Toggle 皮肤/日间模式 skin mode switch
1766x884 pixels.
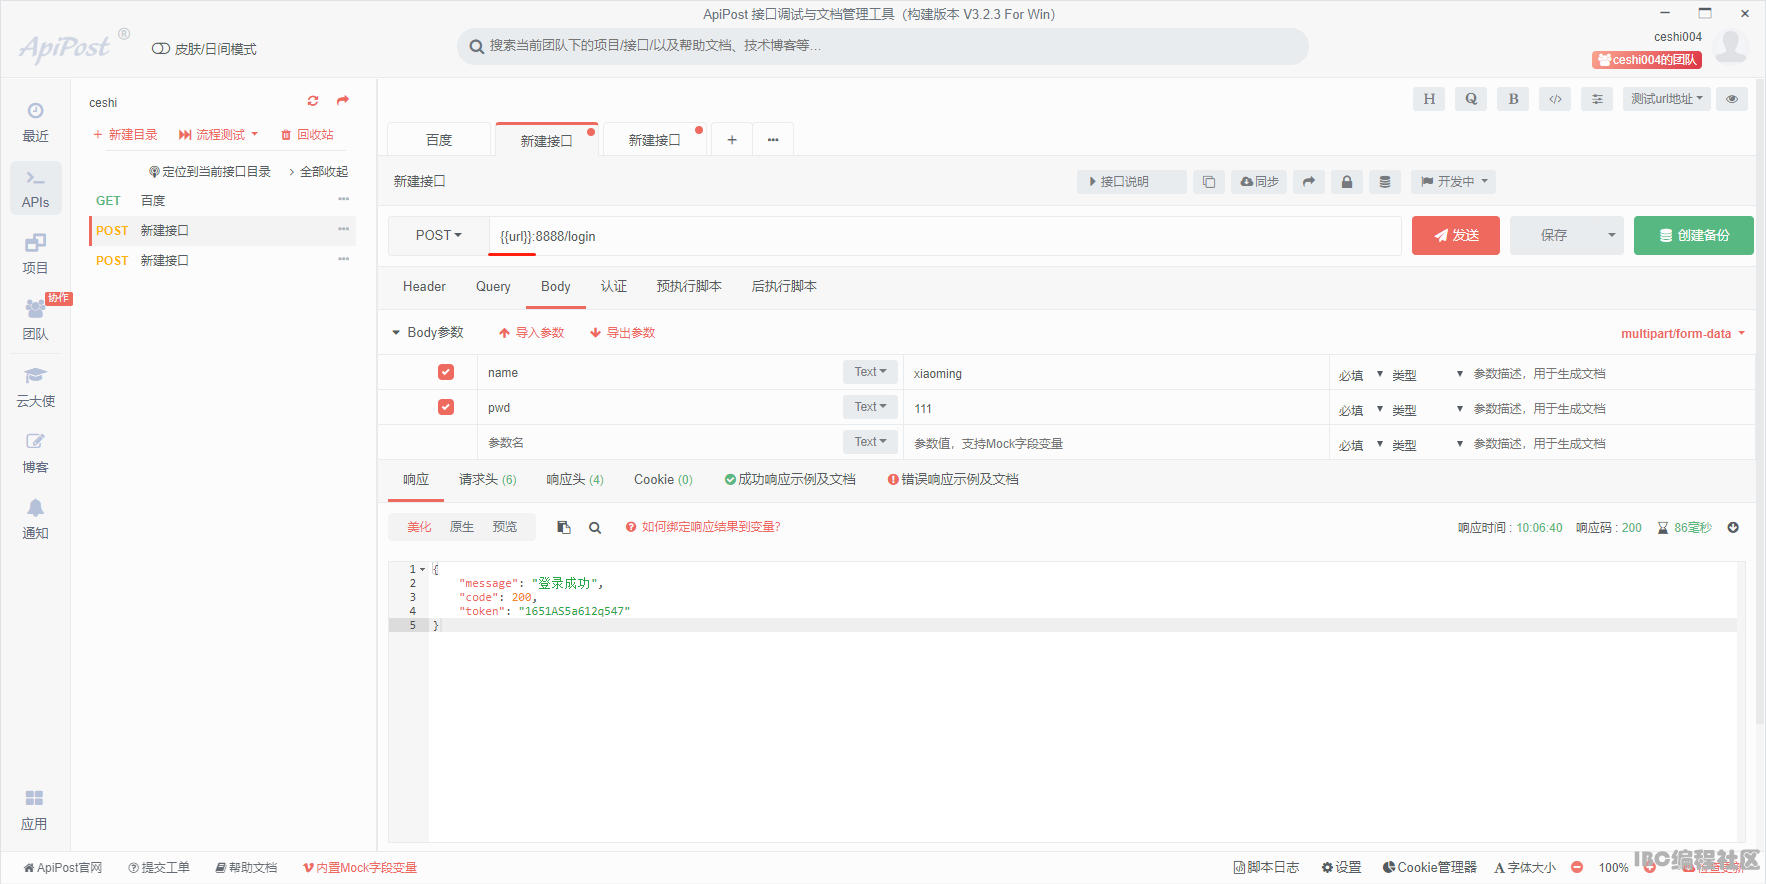click(161, 49)
